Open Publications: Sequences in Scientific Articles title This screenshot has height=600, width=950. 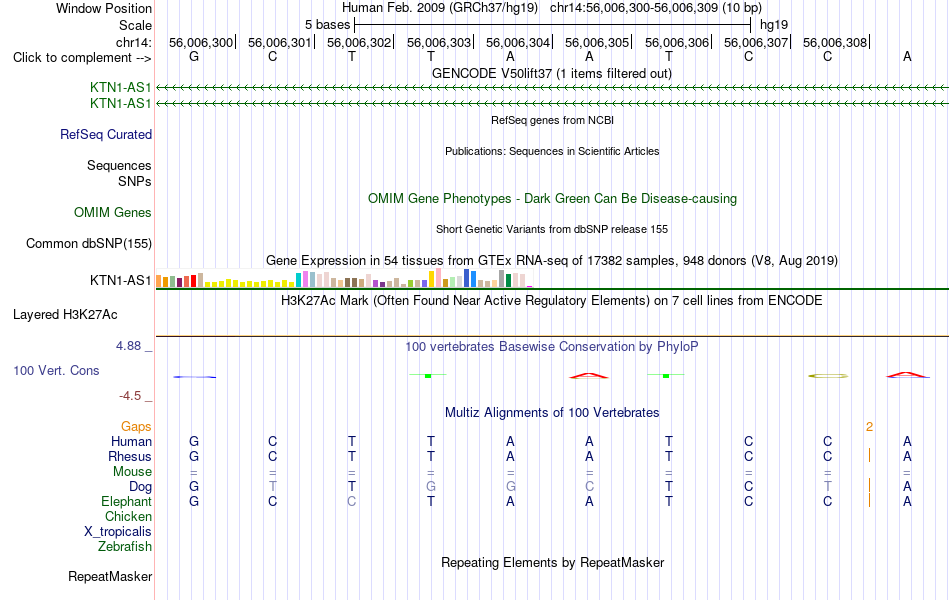[552, 151]
